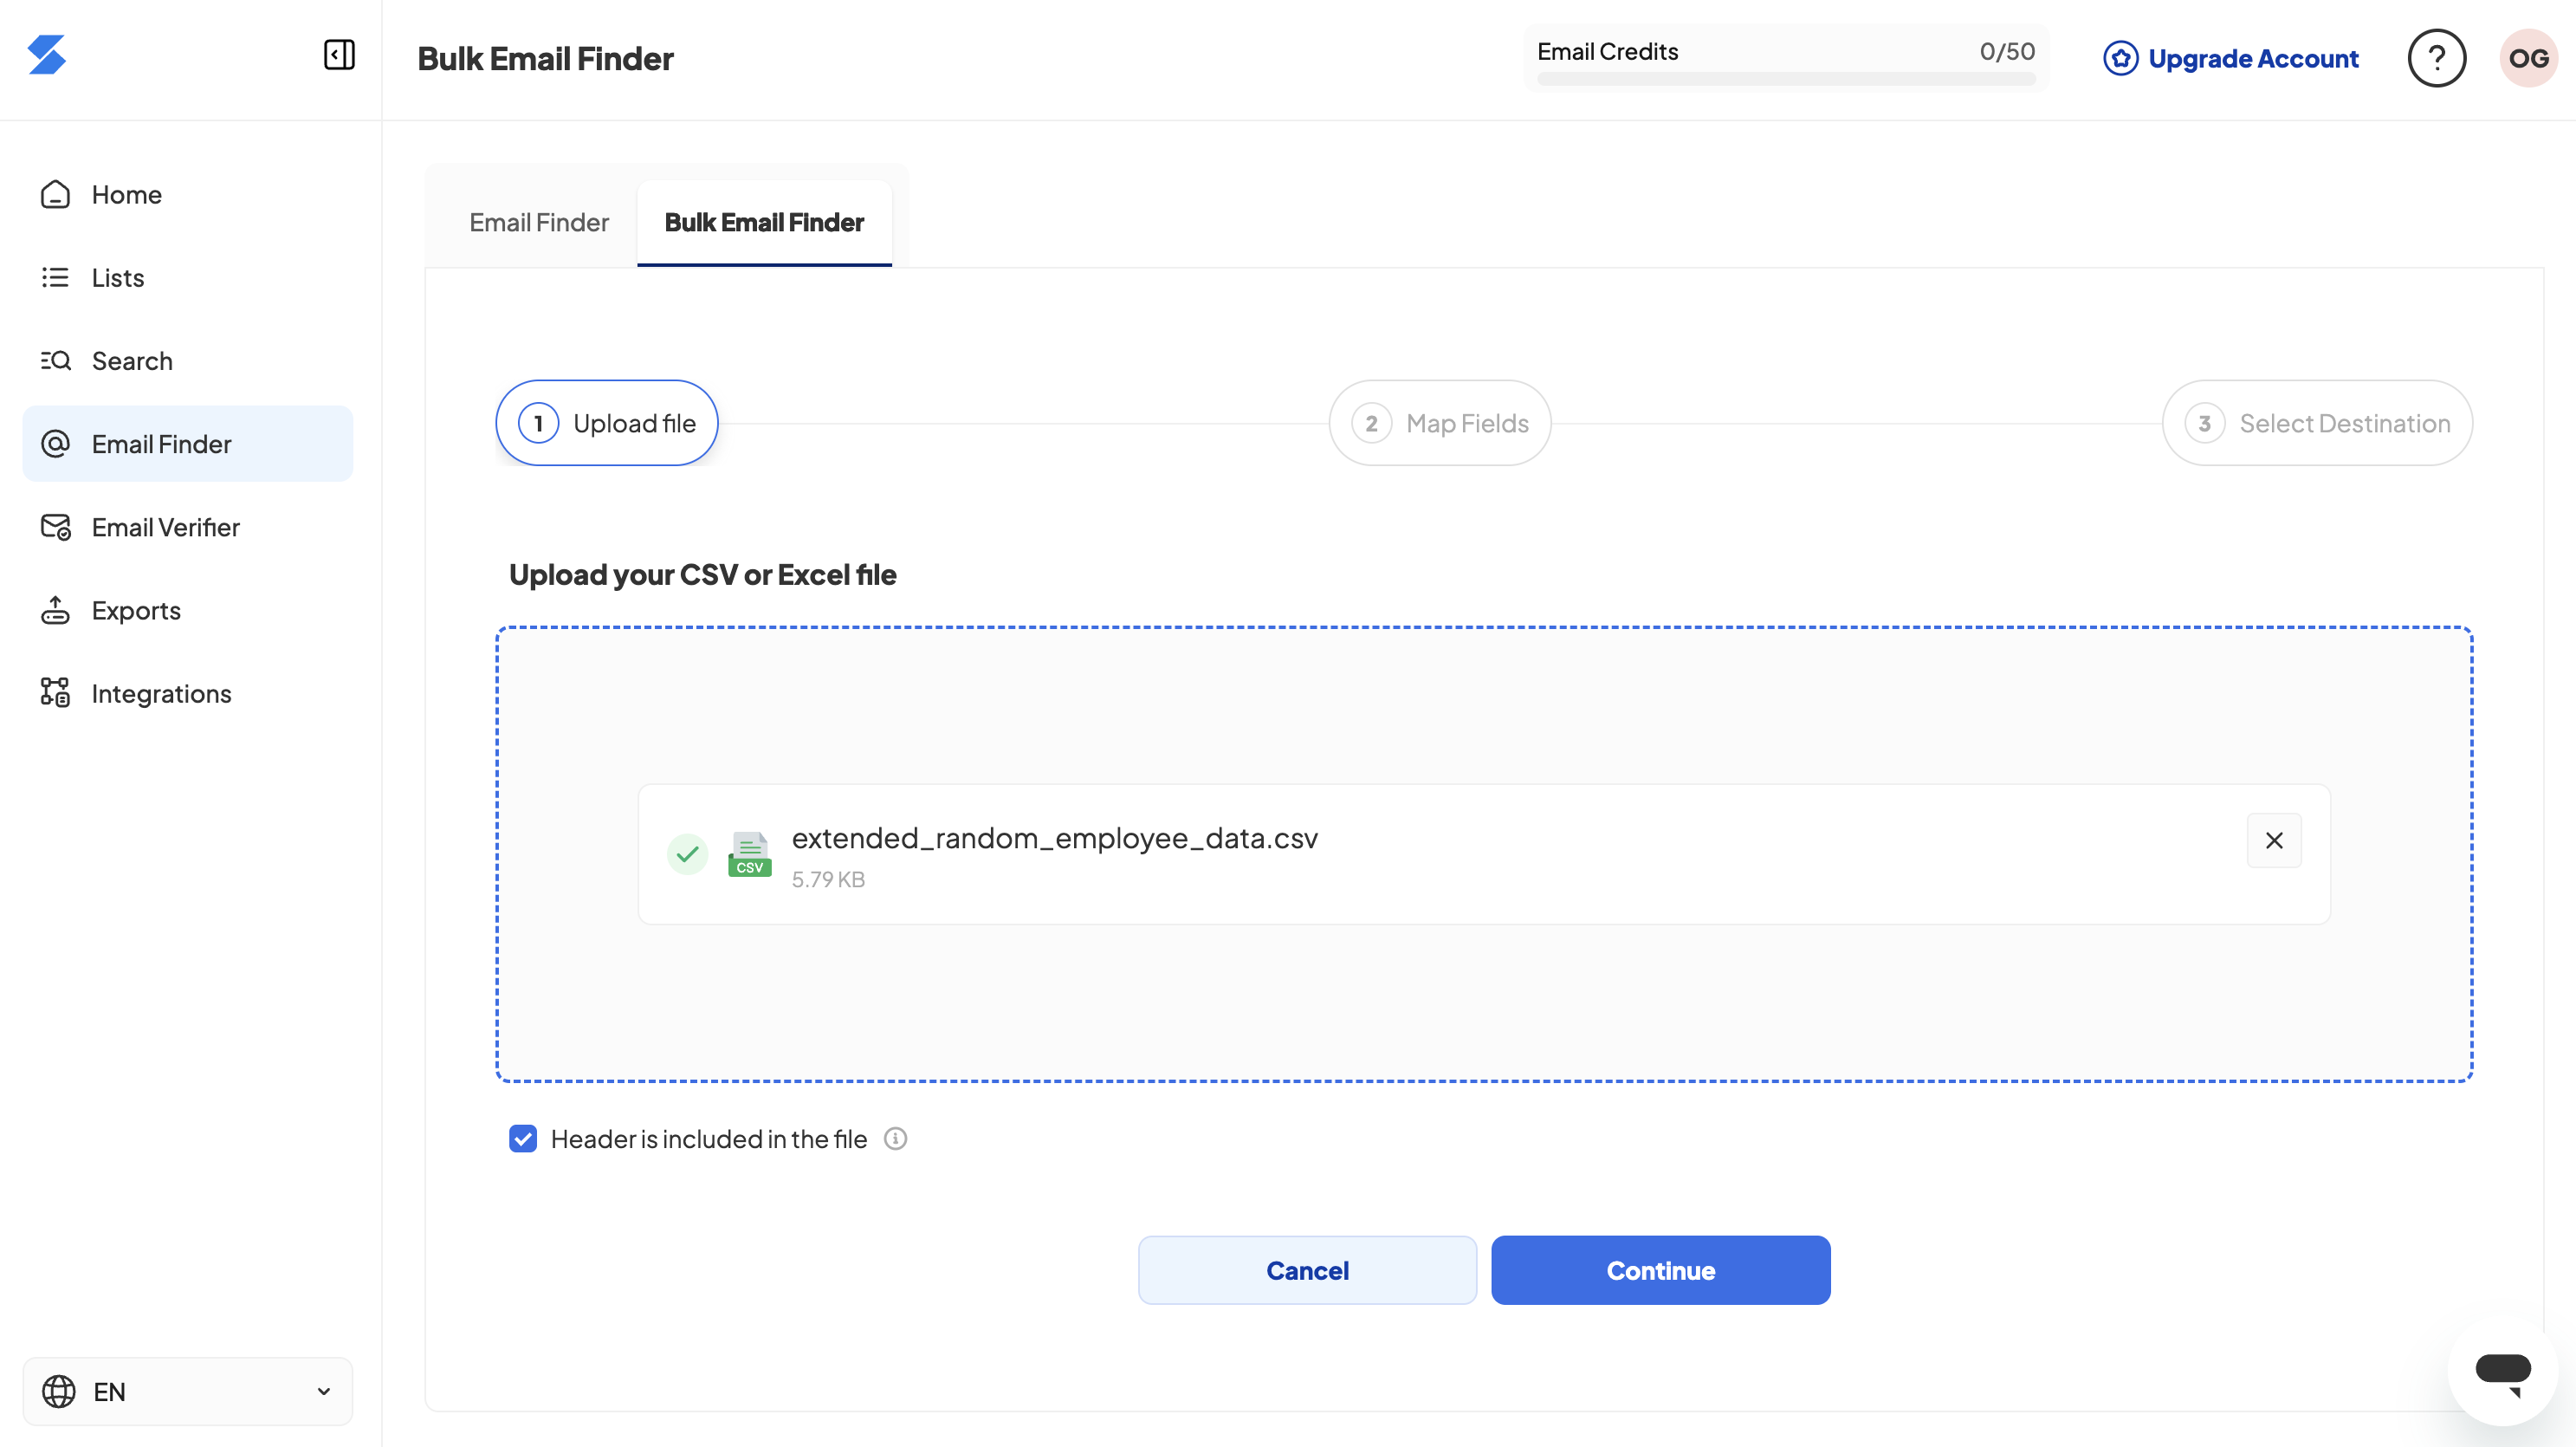
Task: Click the header info tooltip icon
Action: [895, 1139]
